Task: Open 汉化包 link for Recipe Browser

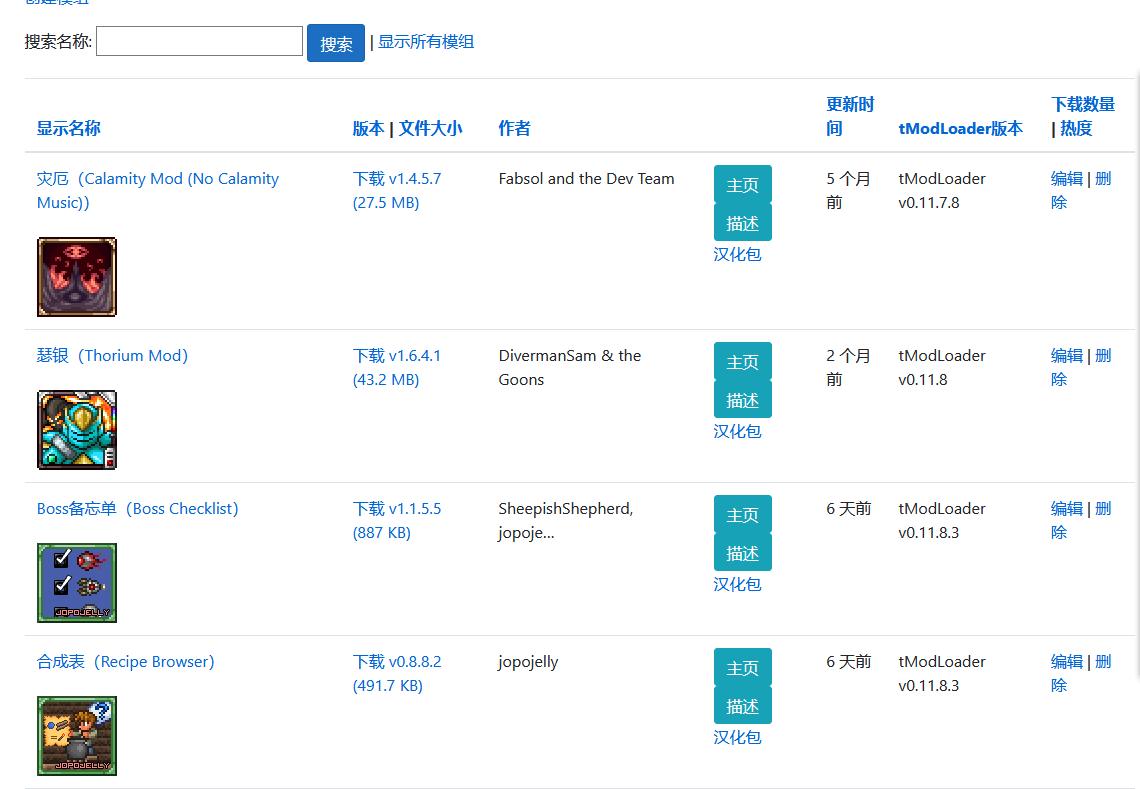Action: tap(737, 737)
